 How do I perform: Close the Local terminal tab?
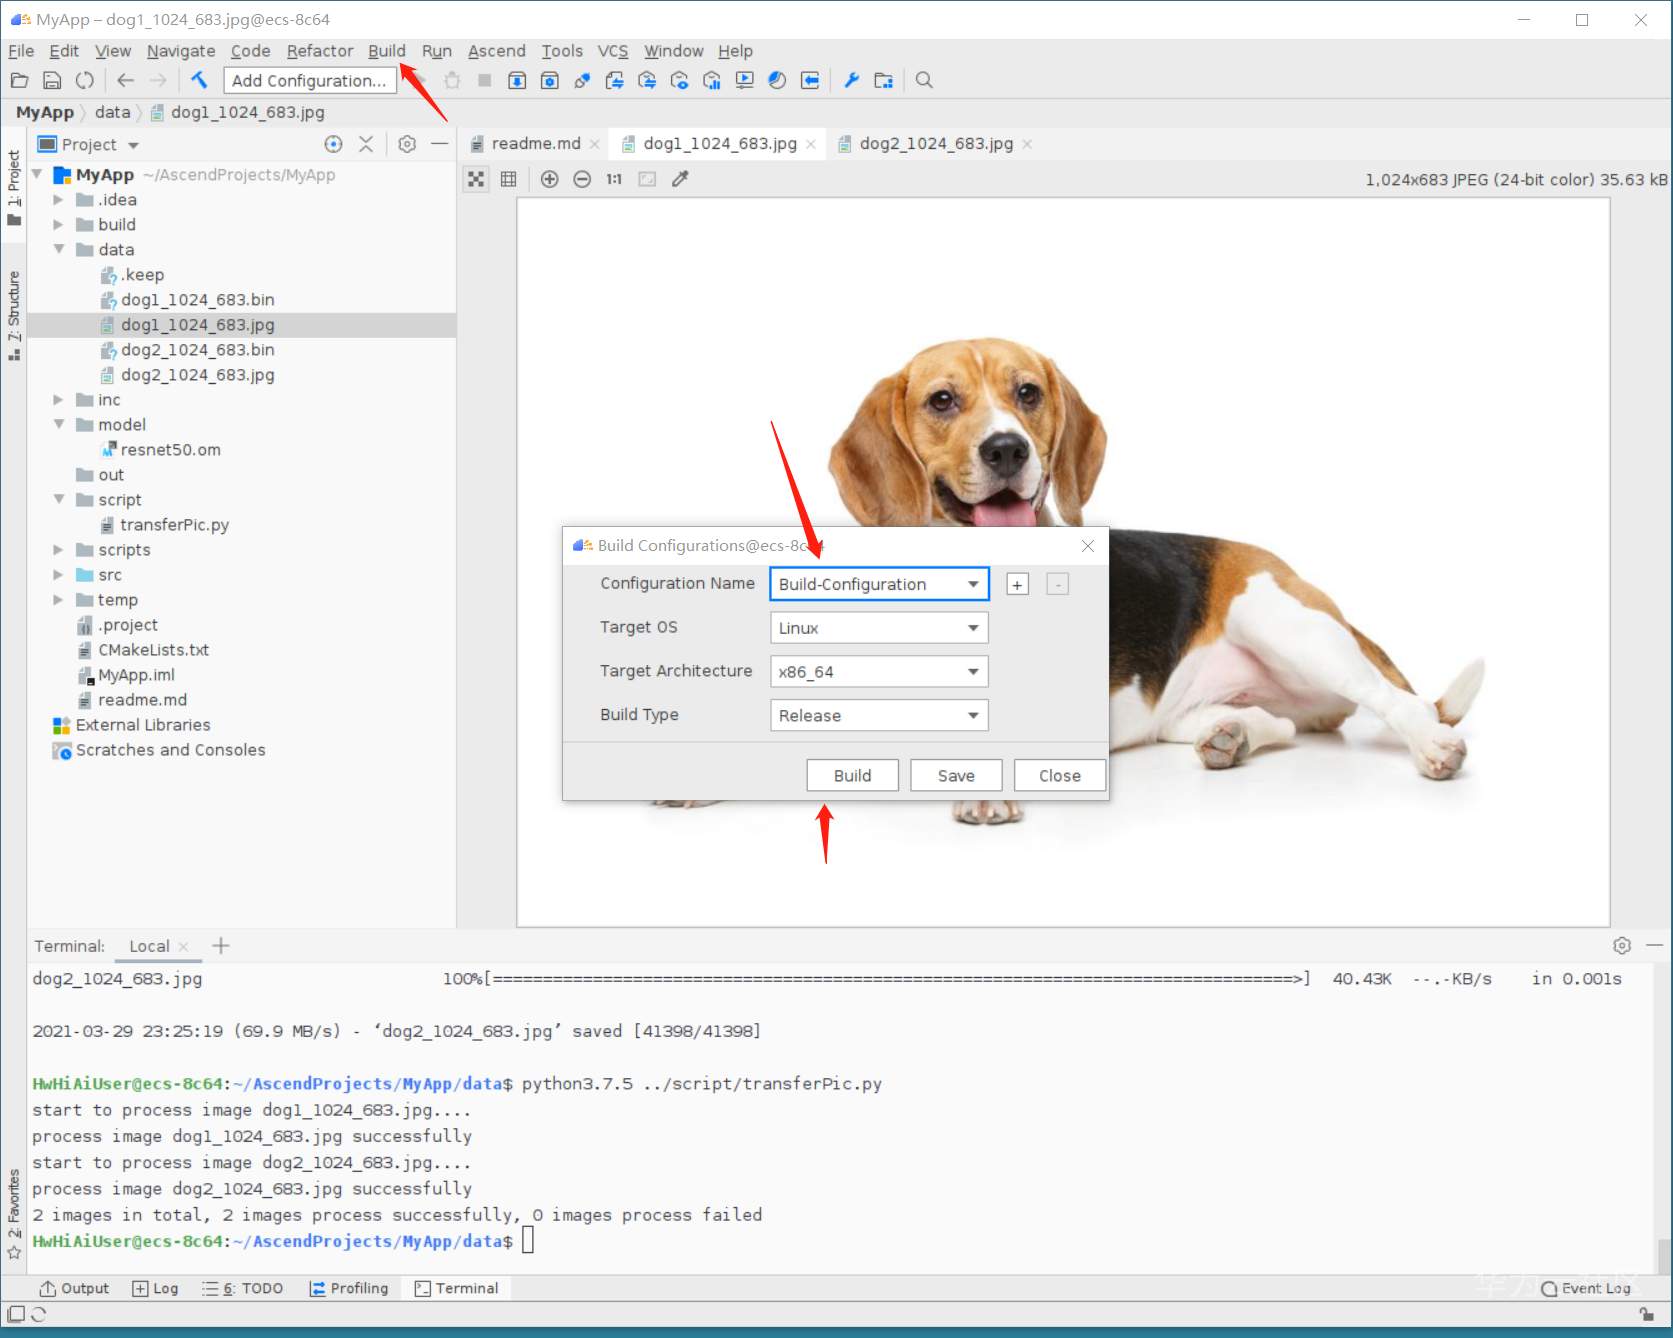183,946
